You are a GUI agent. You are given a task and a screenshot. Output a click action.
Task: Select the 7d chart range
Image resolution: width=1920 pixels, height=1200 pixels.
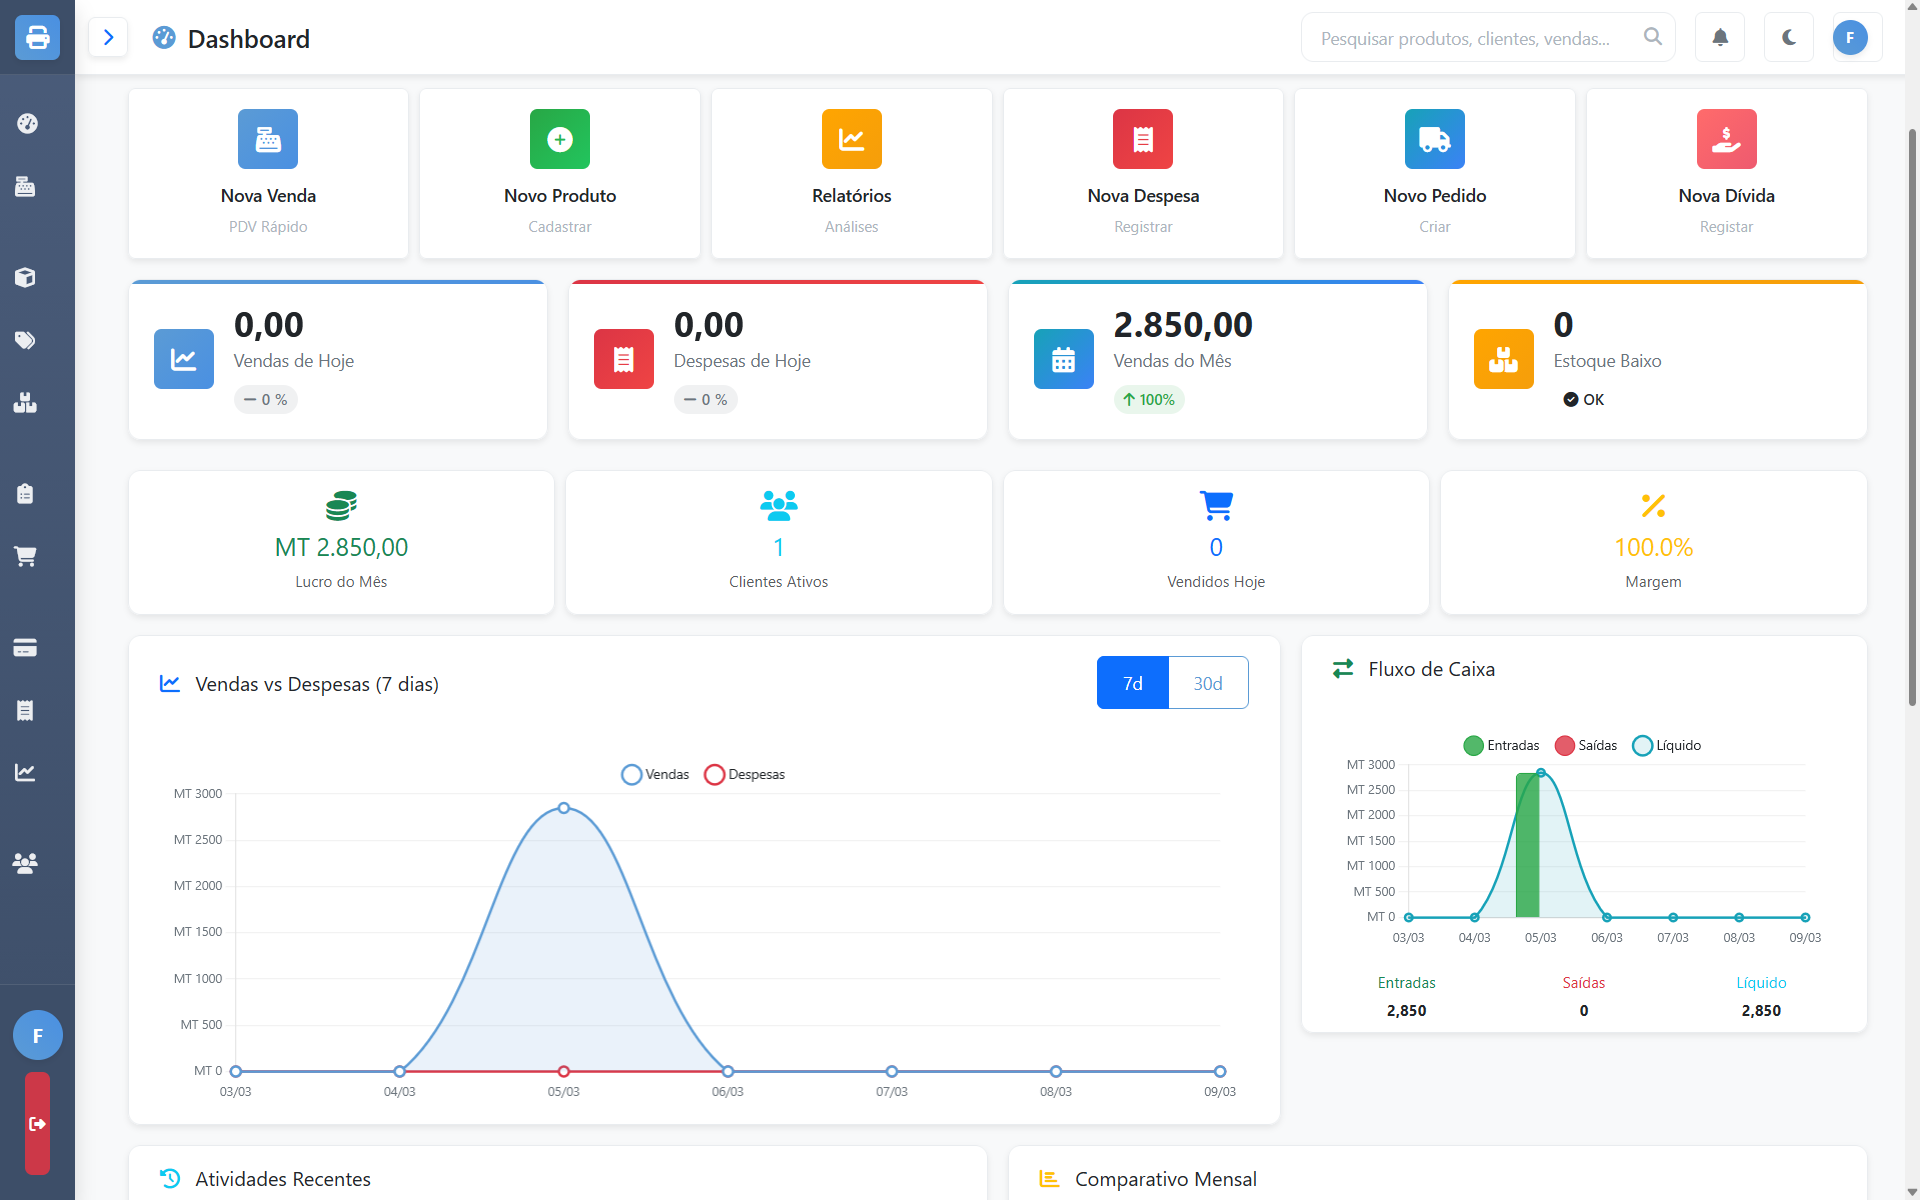[1132, 683]
